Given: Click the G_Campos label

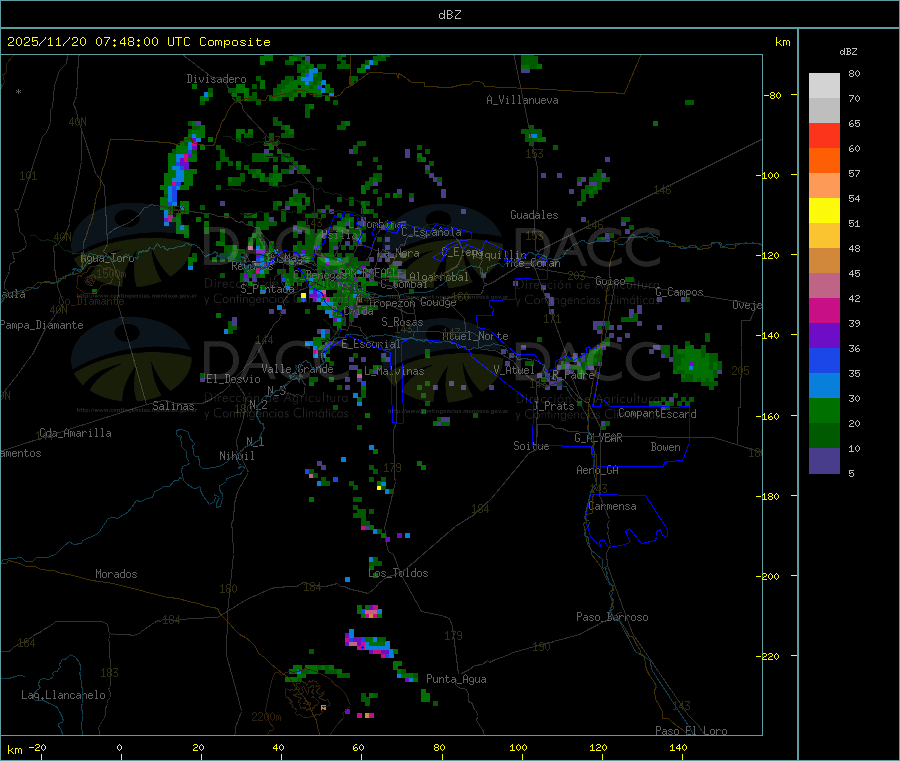Looking at the screenshot, I should click(679, 292).
